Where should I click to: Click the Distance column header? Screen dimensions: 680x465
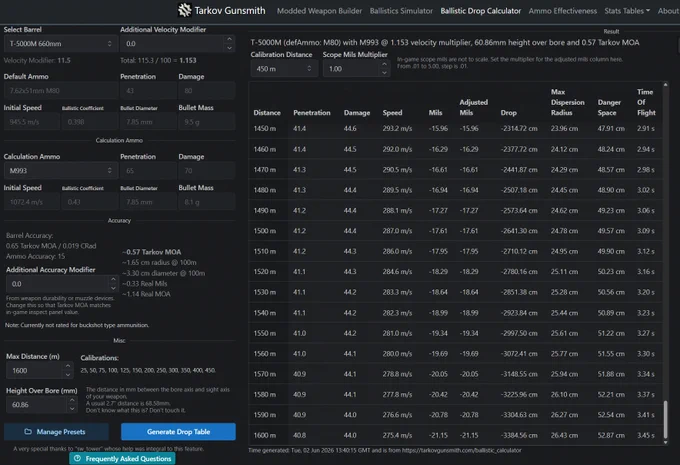[267, 113]
